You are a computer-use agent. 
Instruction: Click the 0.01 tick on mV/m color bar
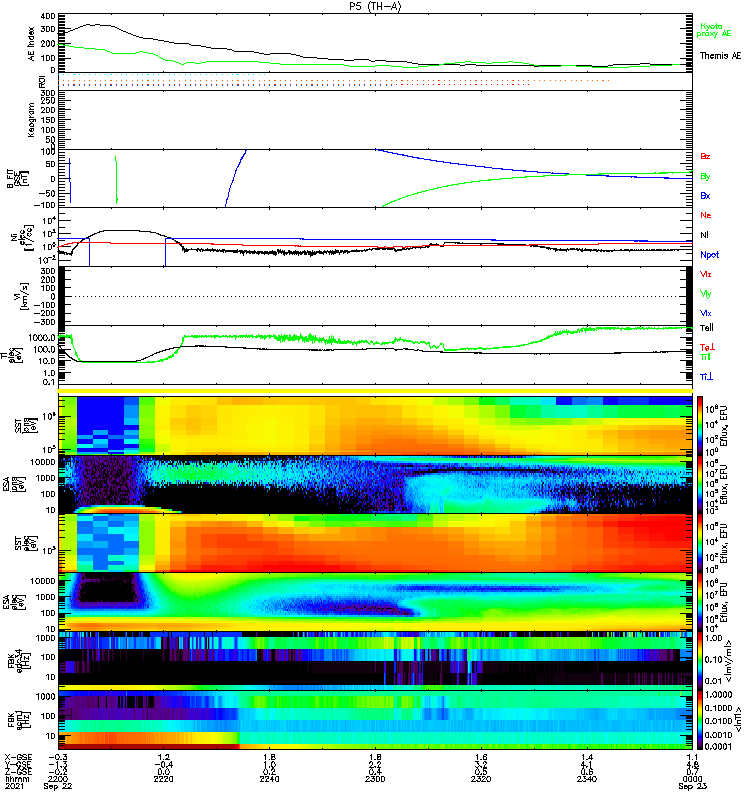coord(714,681)
